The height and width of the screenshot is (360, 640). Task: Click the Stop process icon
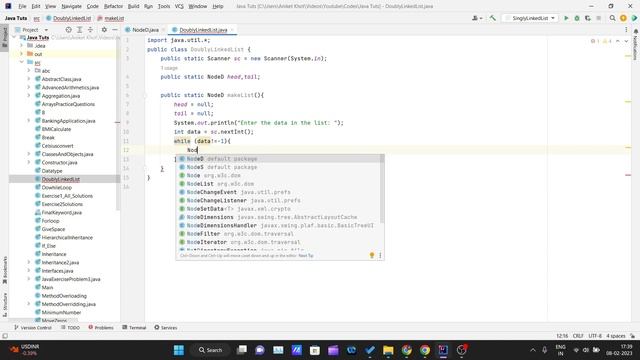click(598, 18)
